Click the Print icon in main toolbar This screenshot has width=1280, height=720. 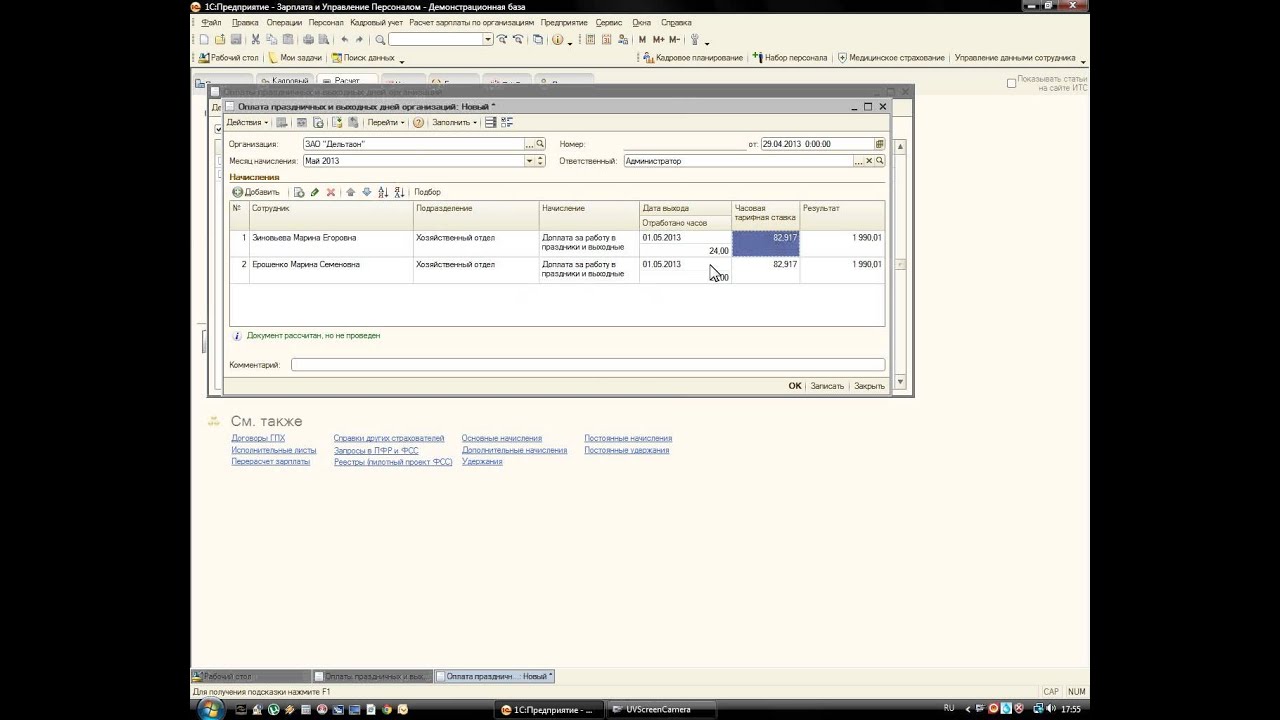pos(308,40)
